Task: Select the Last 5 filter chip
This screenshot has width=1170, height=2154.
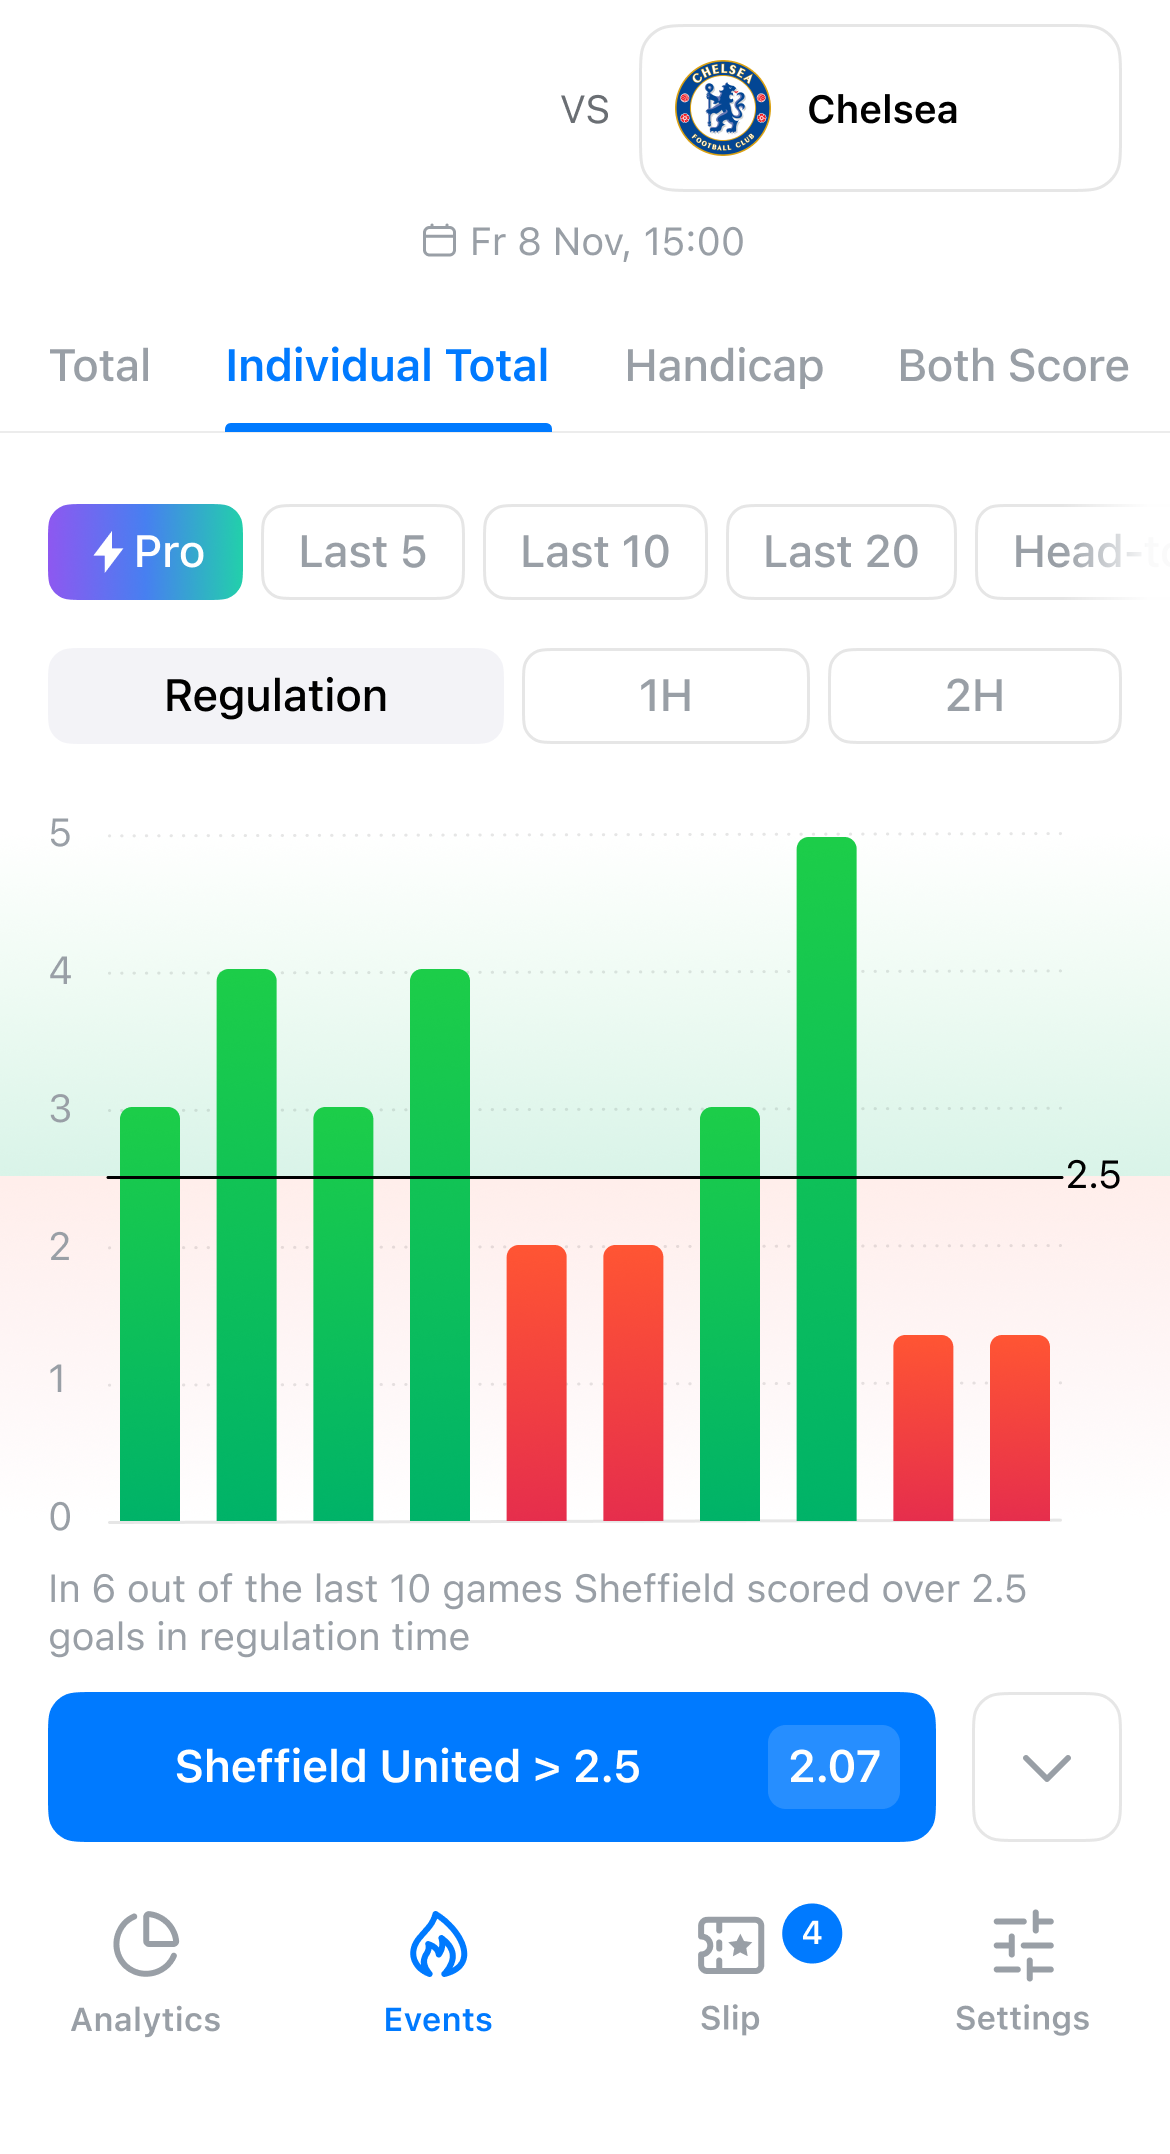Action: [x=363, y=552]
